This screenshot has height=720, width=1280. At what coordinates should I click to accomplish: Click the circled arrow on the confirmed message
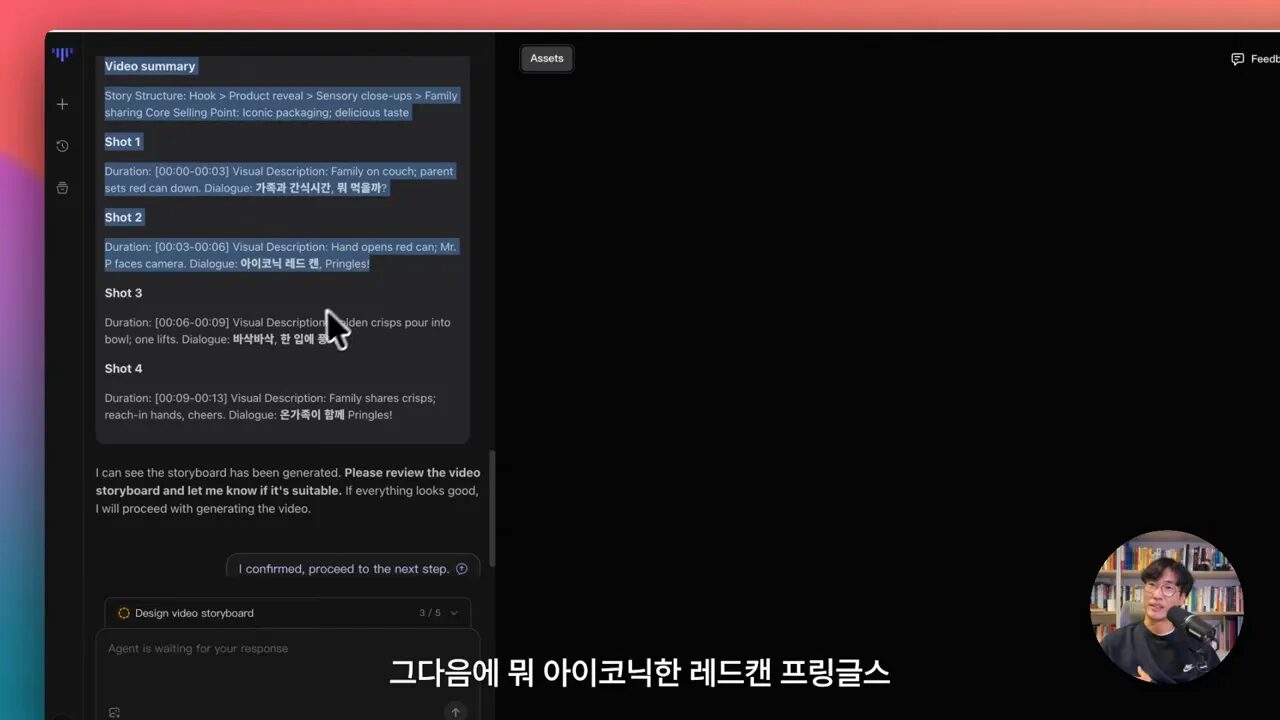[x=461, y=568]
